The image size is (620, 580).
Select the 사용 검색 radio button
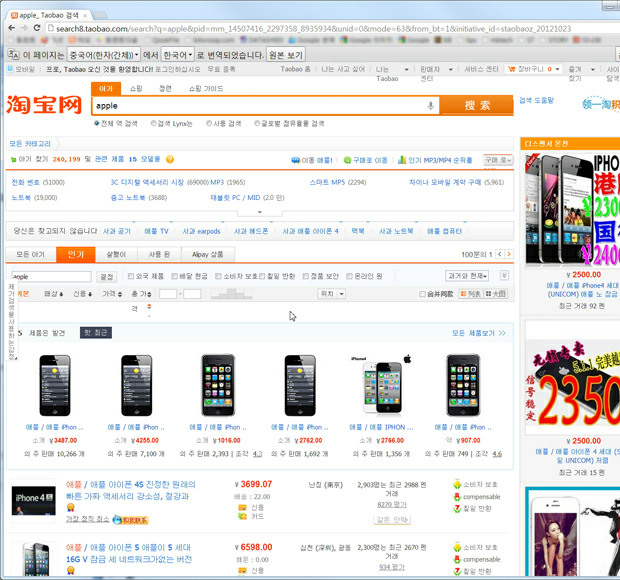(209, 123)
